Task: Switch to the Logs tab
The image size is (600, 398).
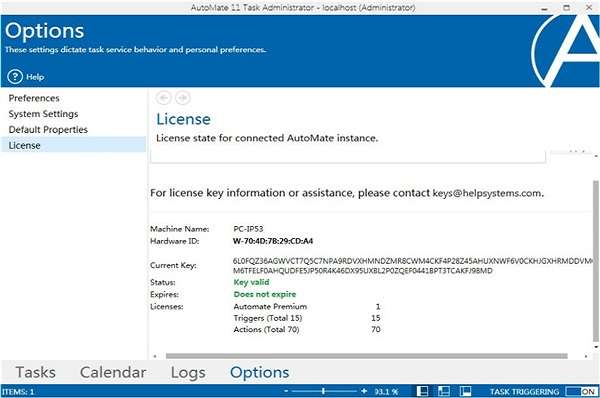Action: click(188, 372)
